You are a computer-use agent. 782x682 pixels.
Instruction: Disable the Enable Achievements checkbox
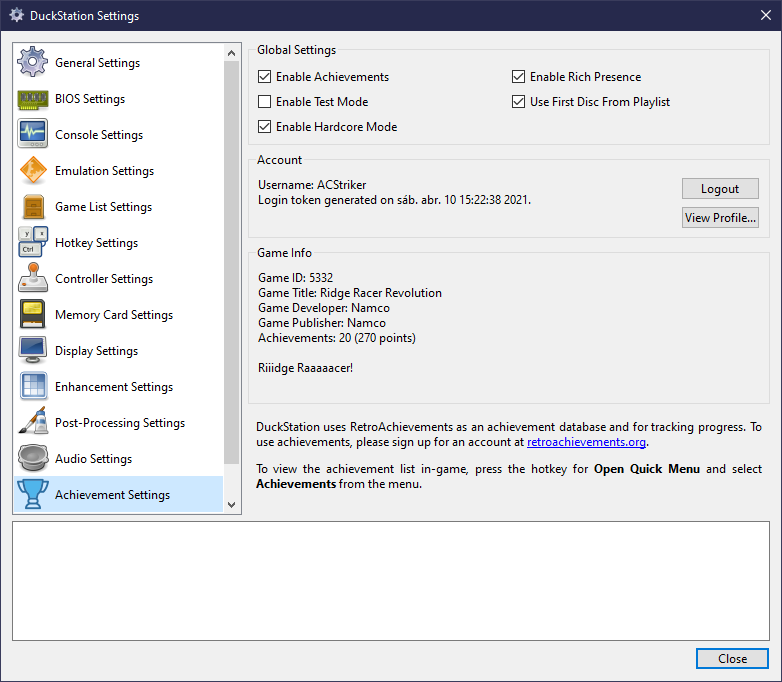point(264,76)
